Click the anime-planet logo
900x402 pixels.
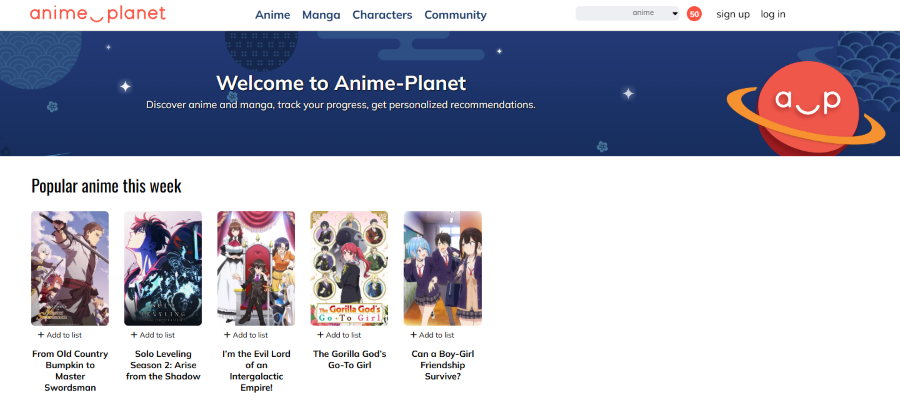tap(98, 14)
